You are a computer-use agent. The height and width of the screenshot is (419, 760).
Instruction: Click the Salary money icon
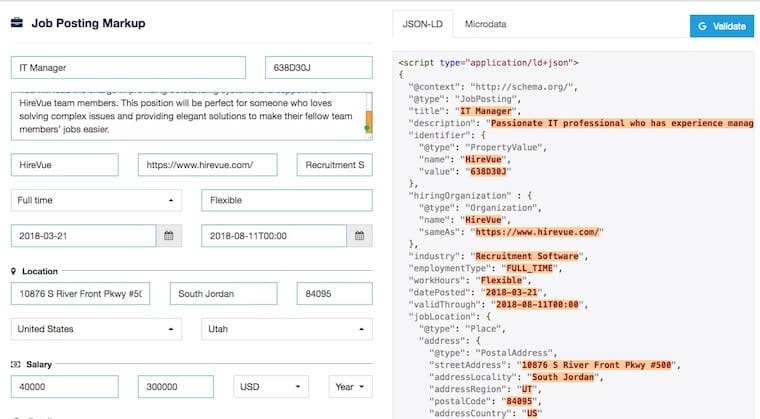[15, 364]
